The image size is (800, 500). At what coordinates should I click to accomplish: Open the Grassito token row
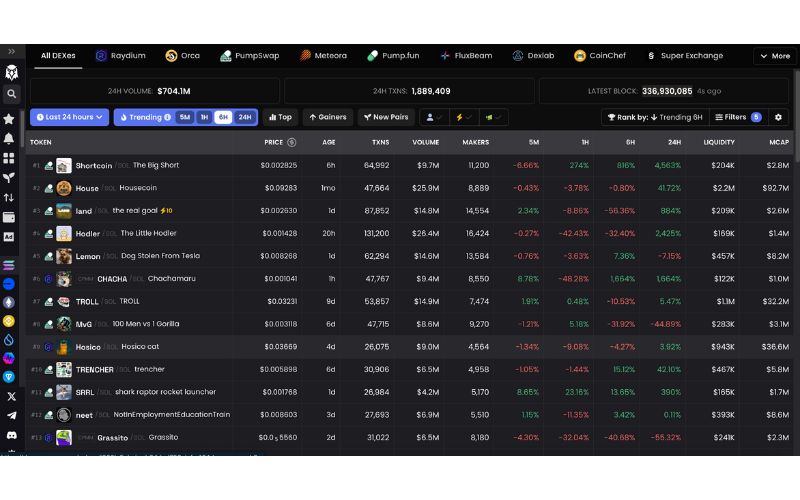point(409,438)
